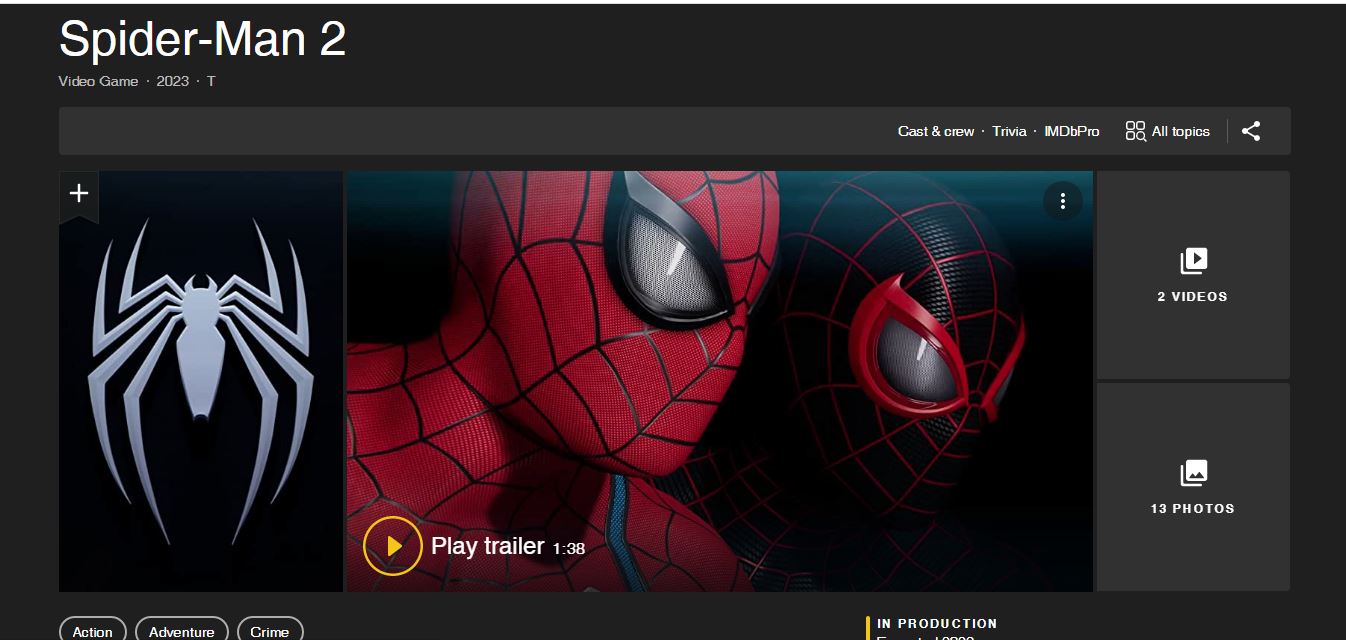Click the 2023 release year link
The height and width of the screenshot is (640, 1346).
(173, 81)
